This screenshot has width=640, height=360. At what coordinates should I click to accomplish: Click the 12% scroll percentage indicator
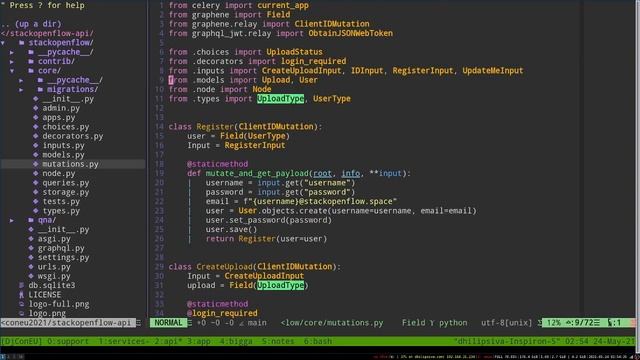click(x=553, y=323)
